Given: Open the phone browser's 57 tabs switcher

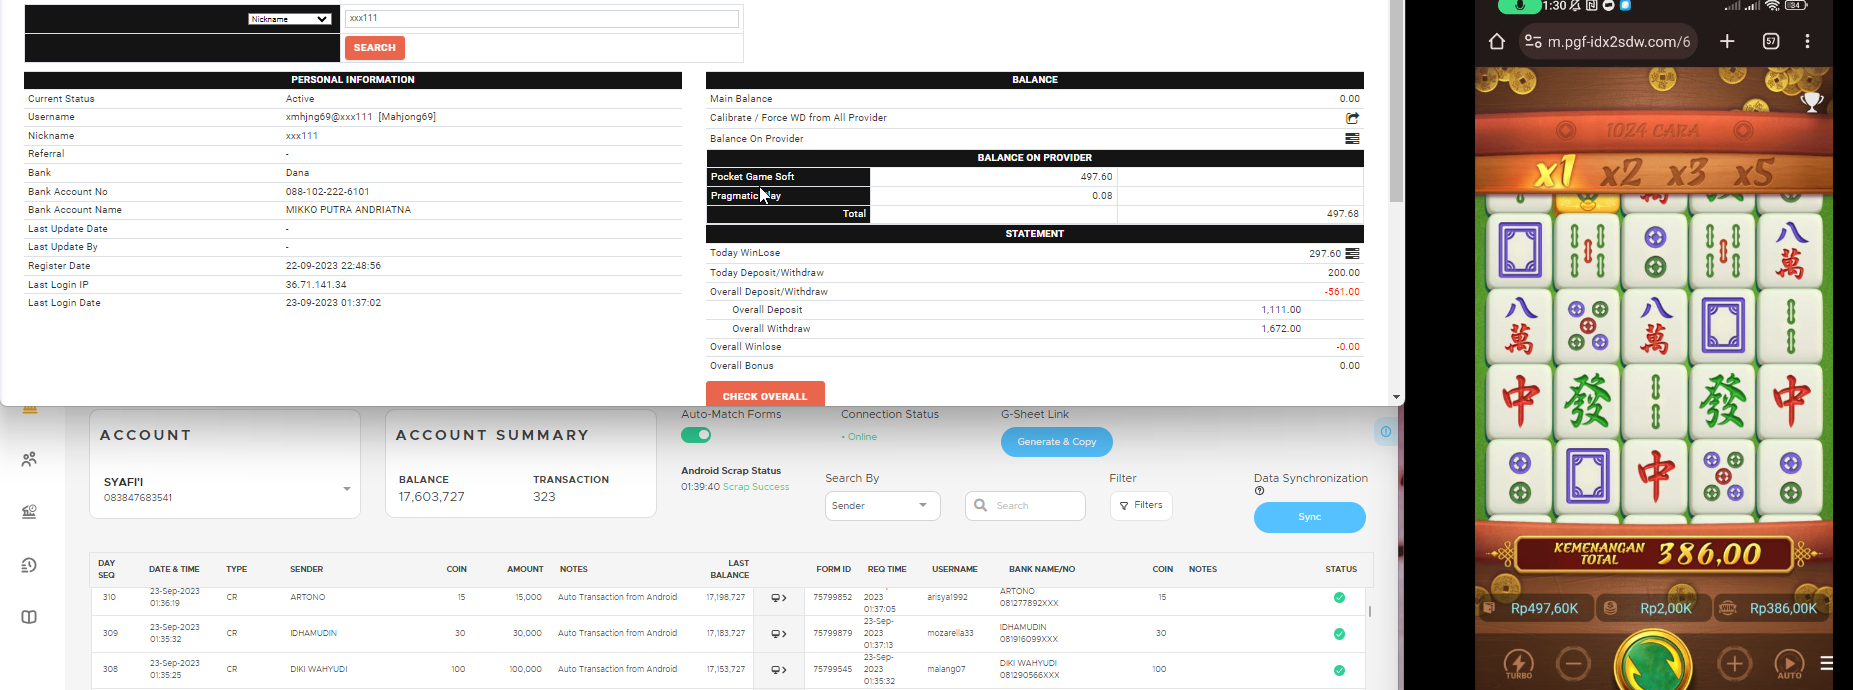Looking at the screenshot, I should pyautogui.click(x=1771, y=41).
